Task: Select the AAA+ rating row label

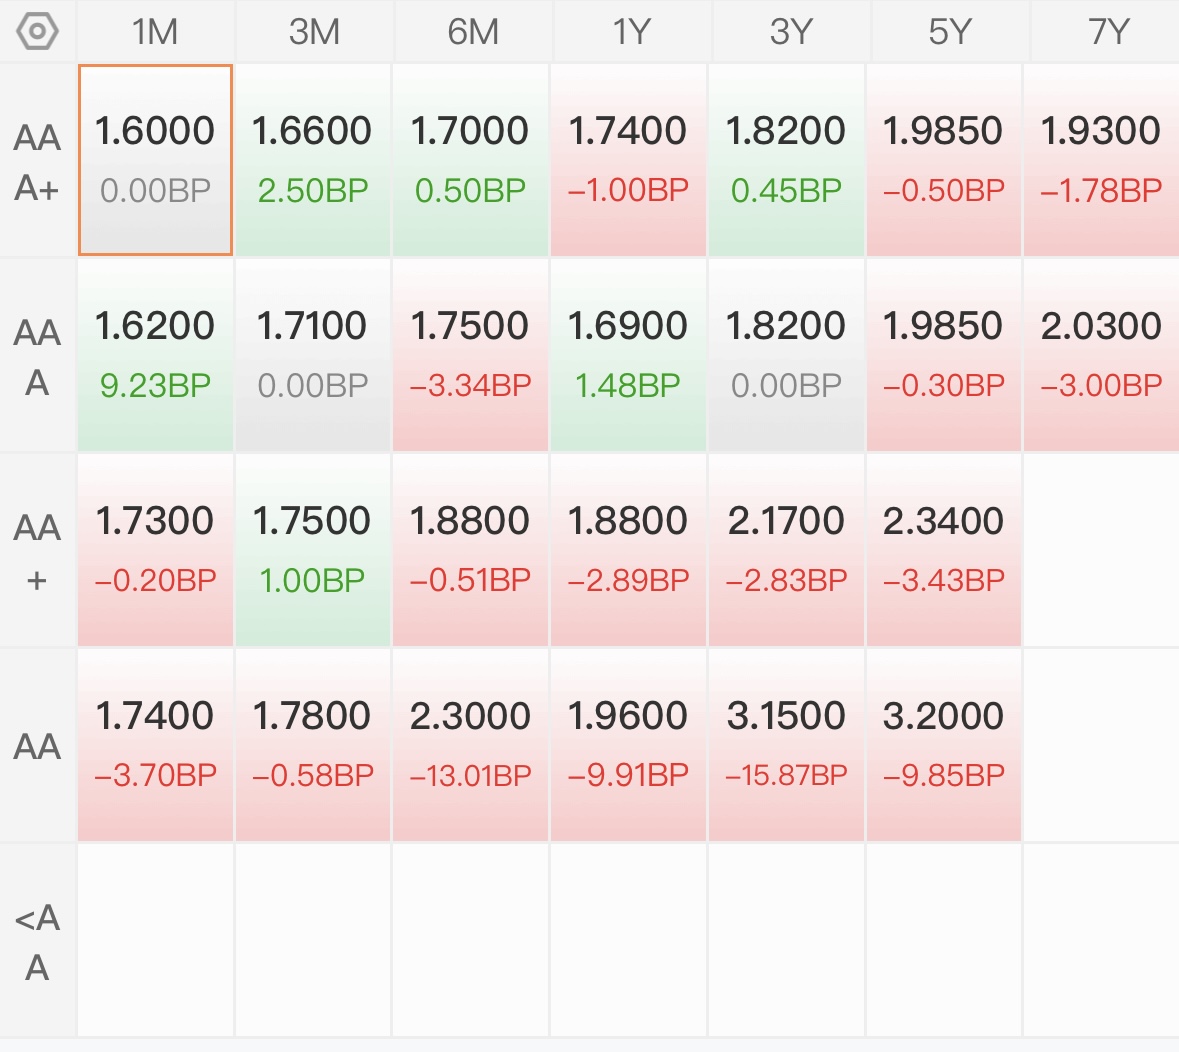Action: 37,162
